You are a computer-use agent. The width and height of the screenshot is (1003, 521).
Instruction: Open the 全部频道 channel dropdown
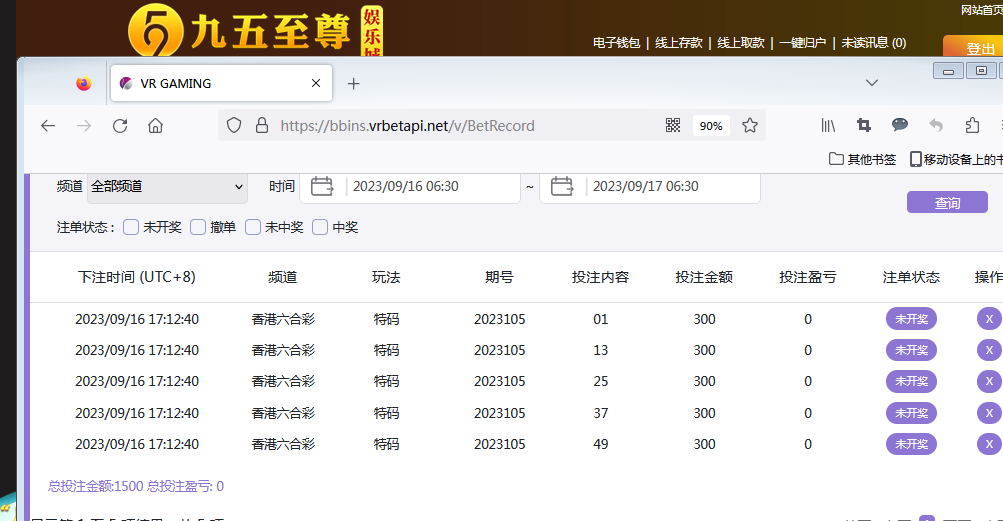(x=167, y=187)
